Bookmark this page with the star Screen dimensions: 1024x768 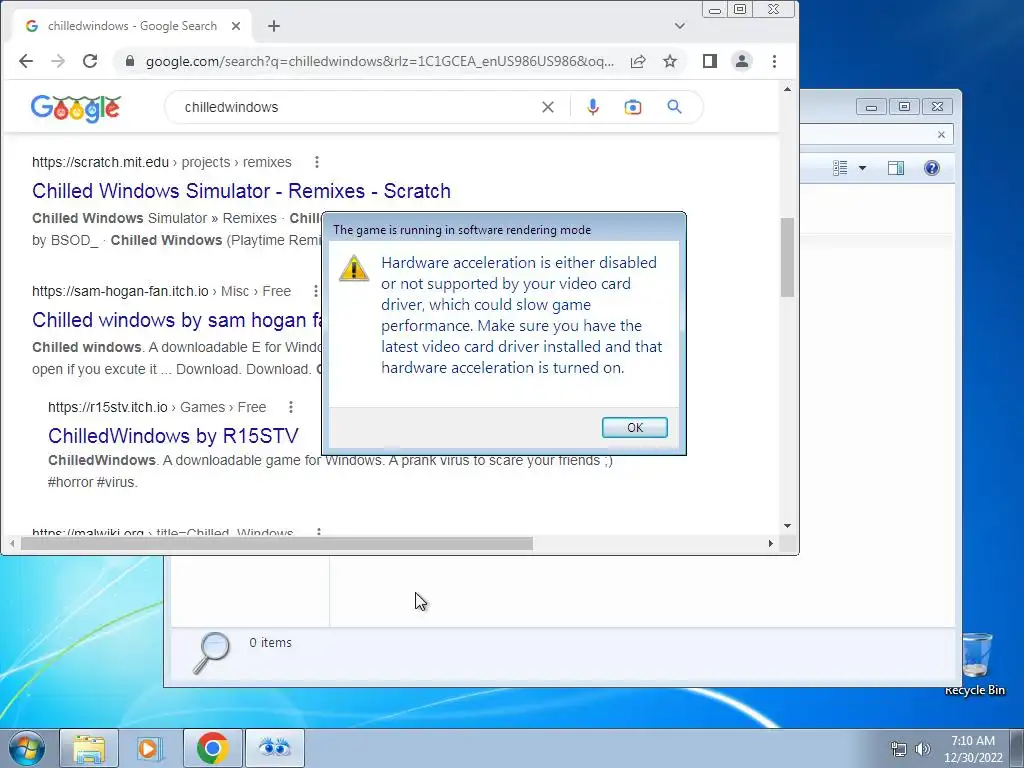[x=670, y=61]
